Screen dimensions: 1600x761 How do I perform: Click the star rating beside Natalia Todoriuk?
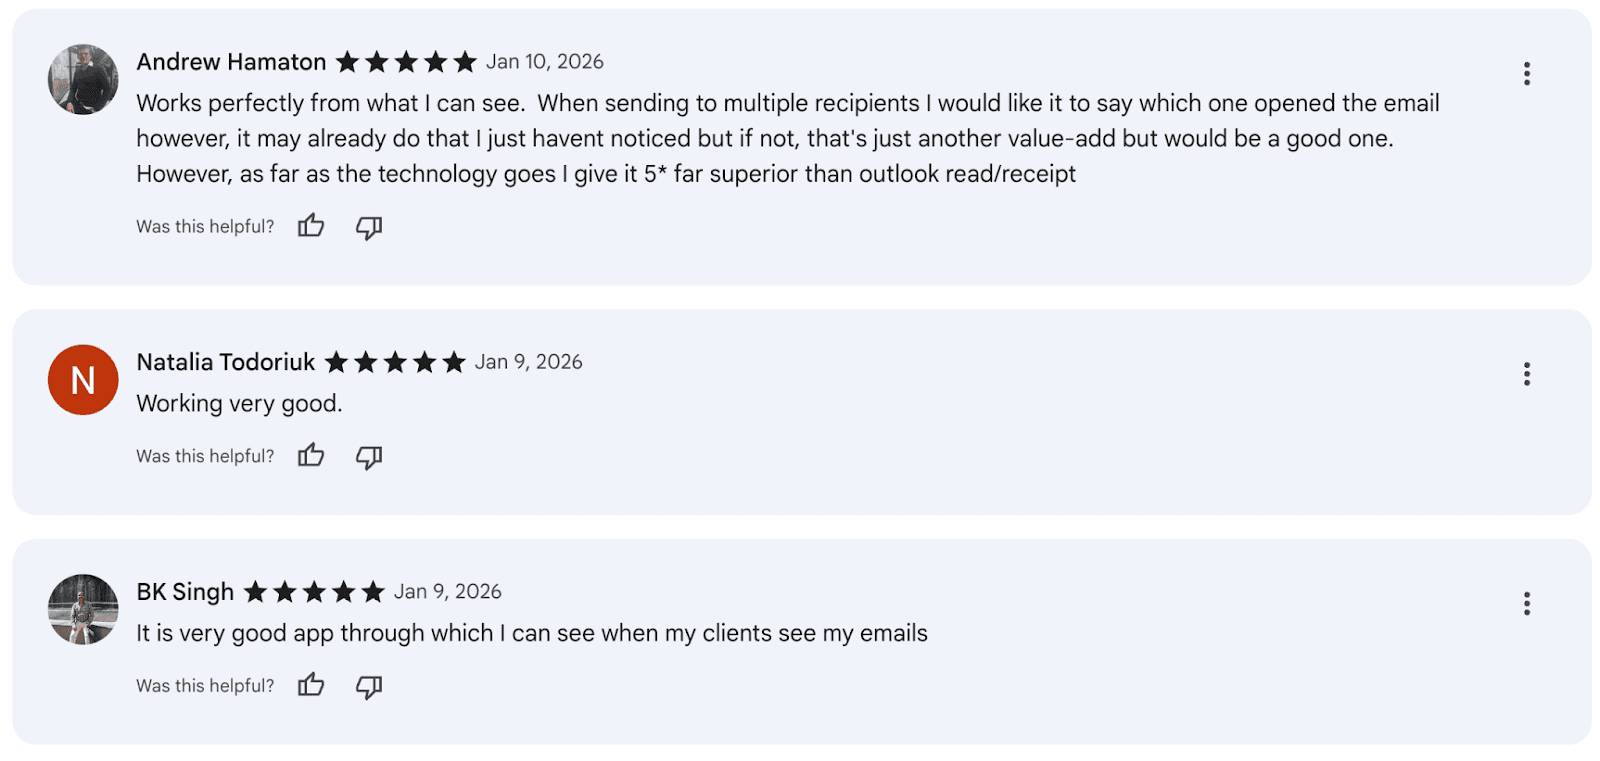point(395,362)
